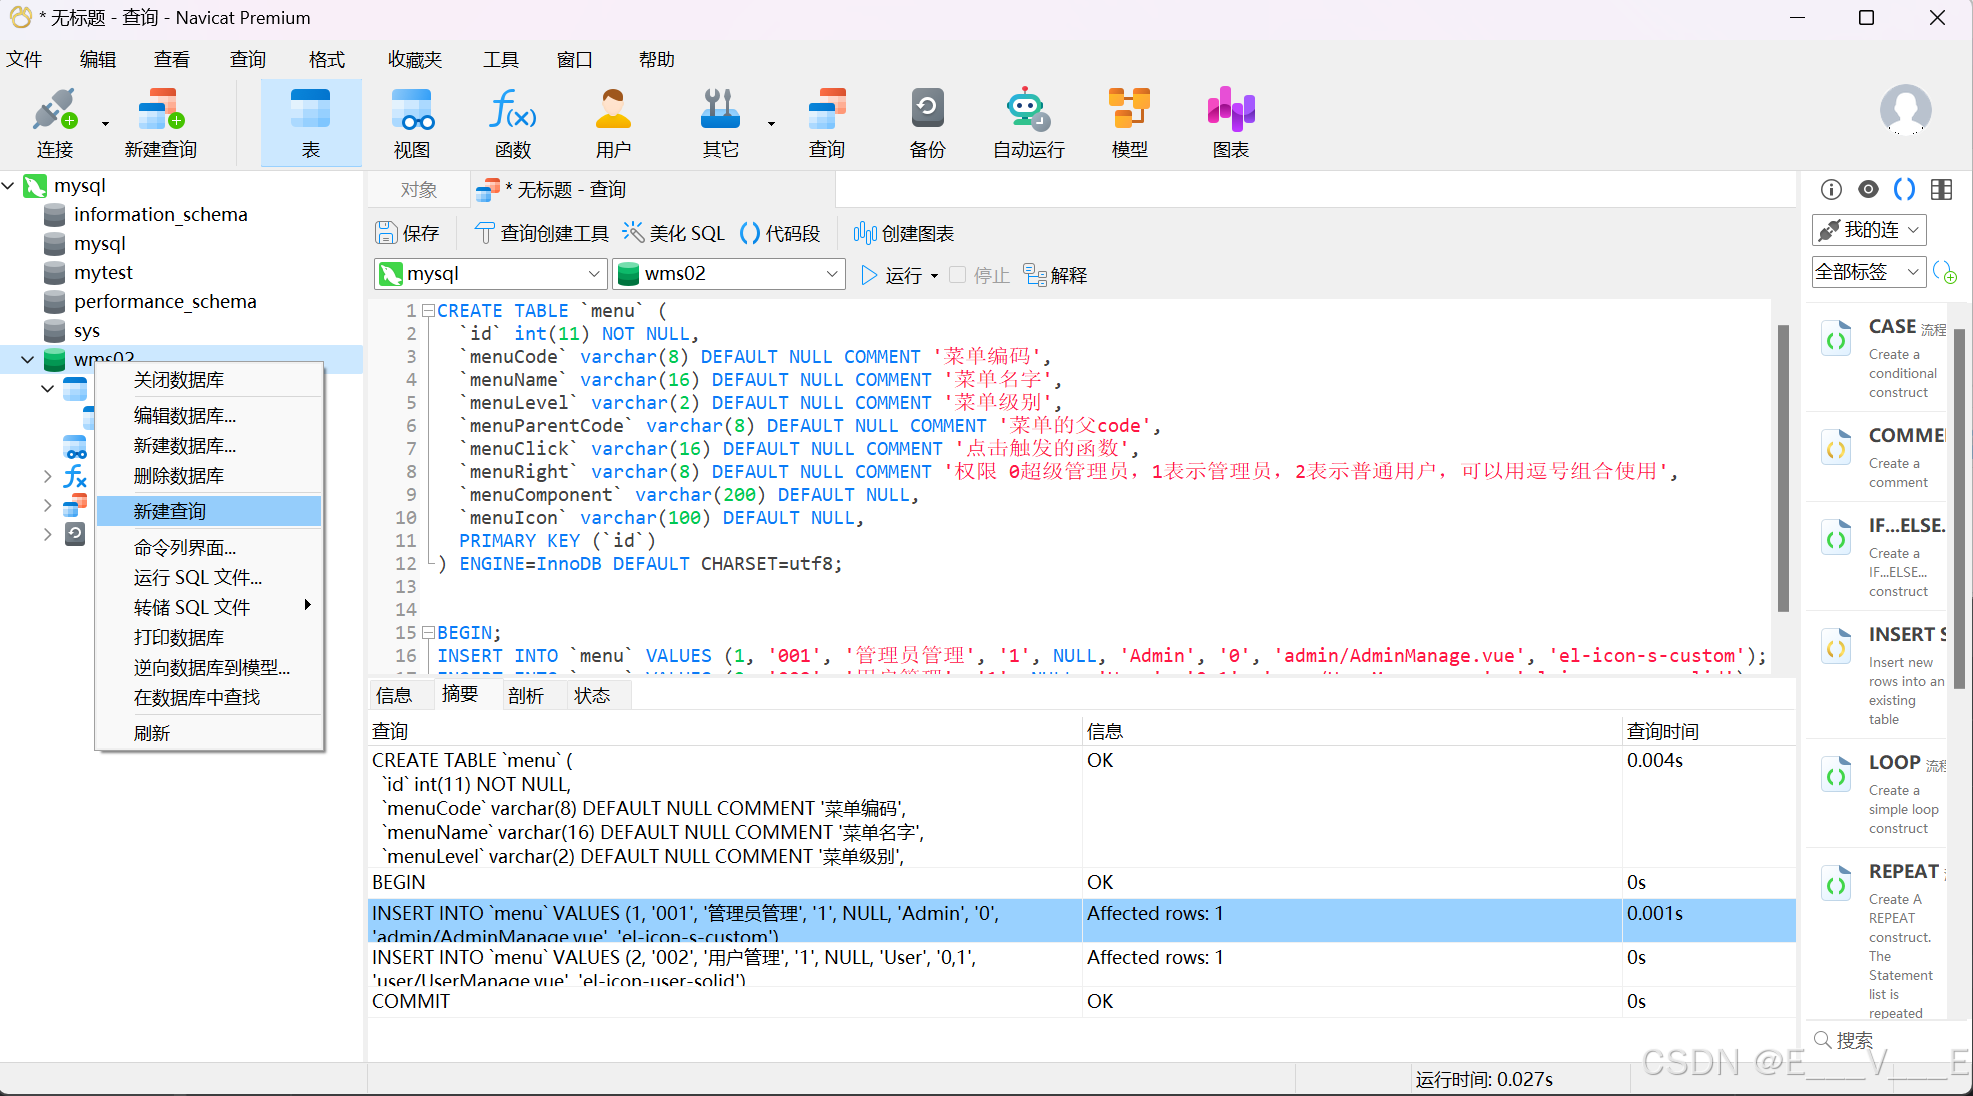The height and width of the screenshot is (1096, 1973).
Task: Click the 备份 (Backup) toolbar icon
Action: point(926,122)
